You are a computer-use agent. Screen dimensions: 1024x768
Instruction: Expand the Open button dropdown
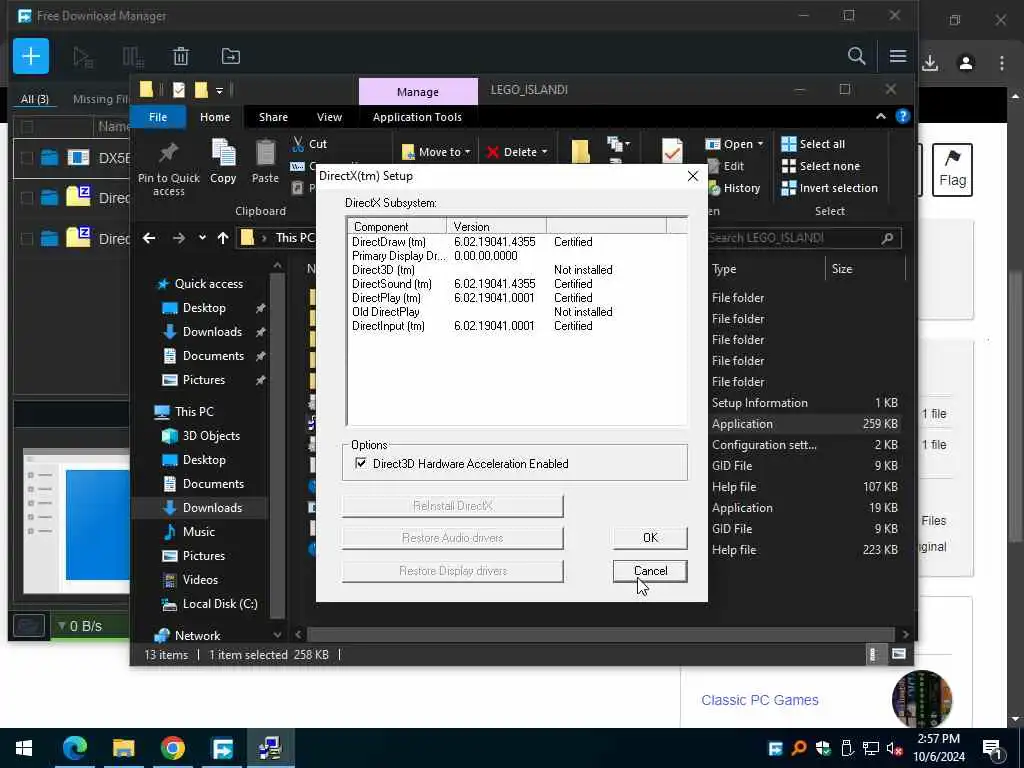coord(760,144)
